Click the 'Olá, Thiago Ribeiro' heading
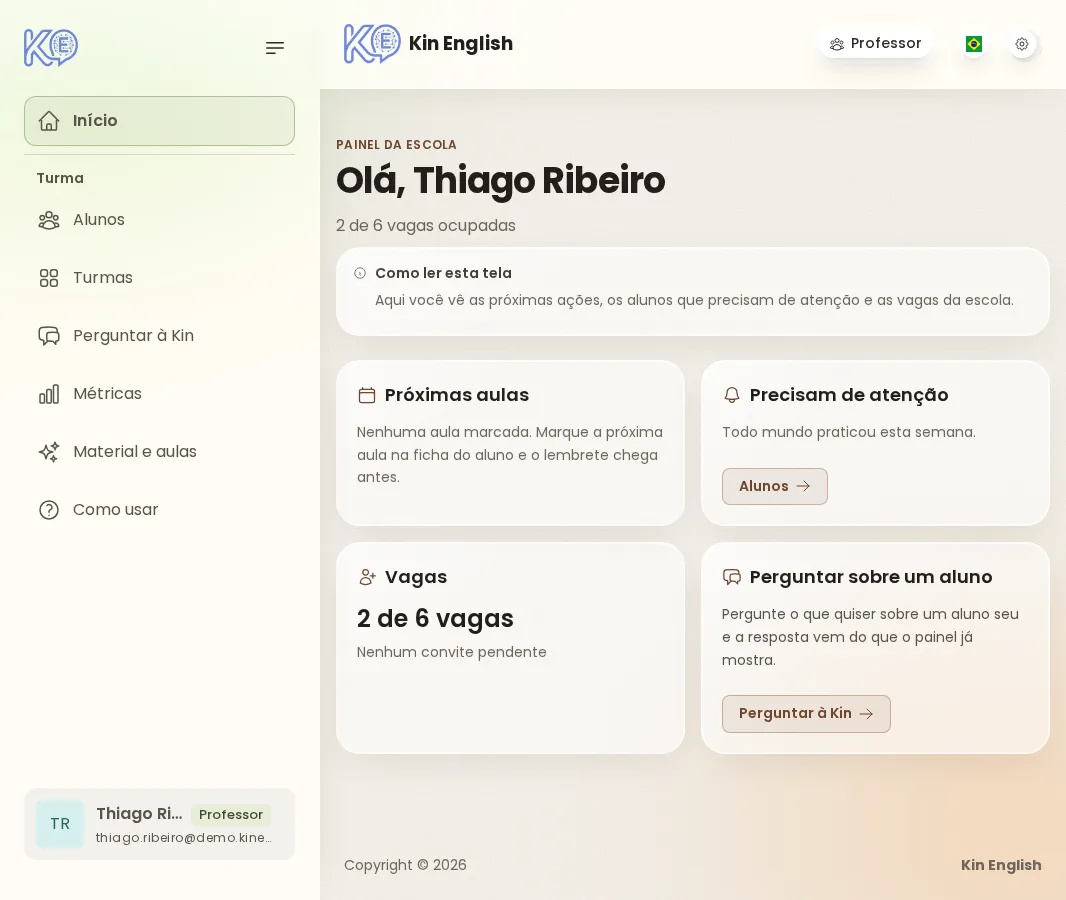The image size is (1066, 900). point(500,181)
